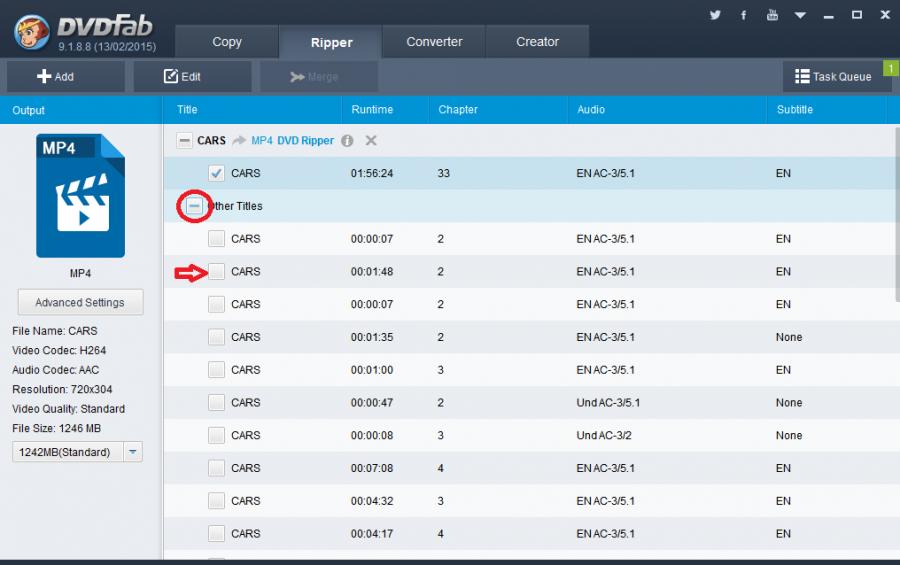Viewport: 900px width, 565px height.
Task: Switch to the Ripper tab
Action: [x=331, y=42]
